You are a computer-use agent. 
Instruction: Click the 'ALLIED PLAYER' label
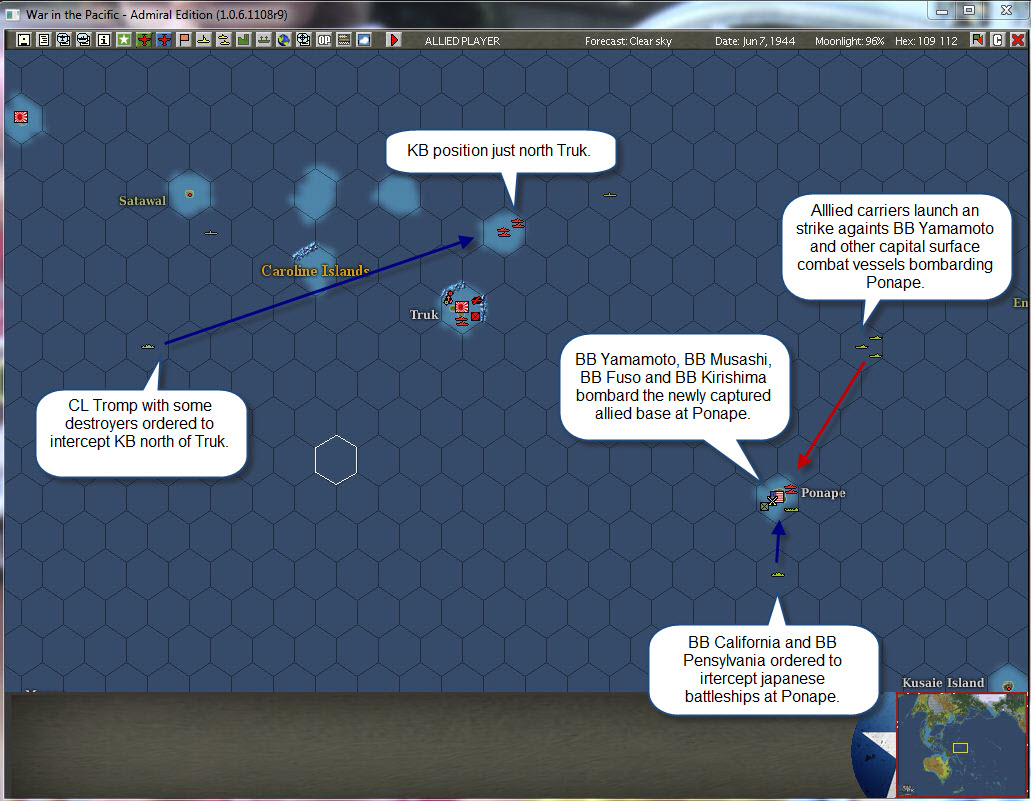pyautogui.click(x=462, y=41)
